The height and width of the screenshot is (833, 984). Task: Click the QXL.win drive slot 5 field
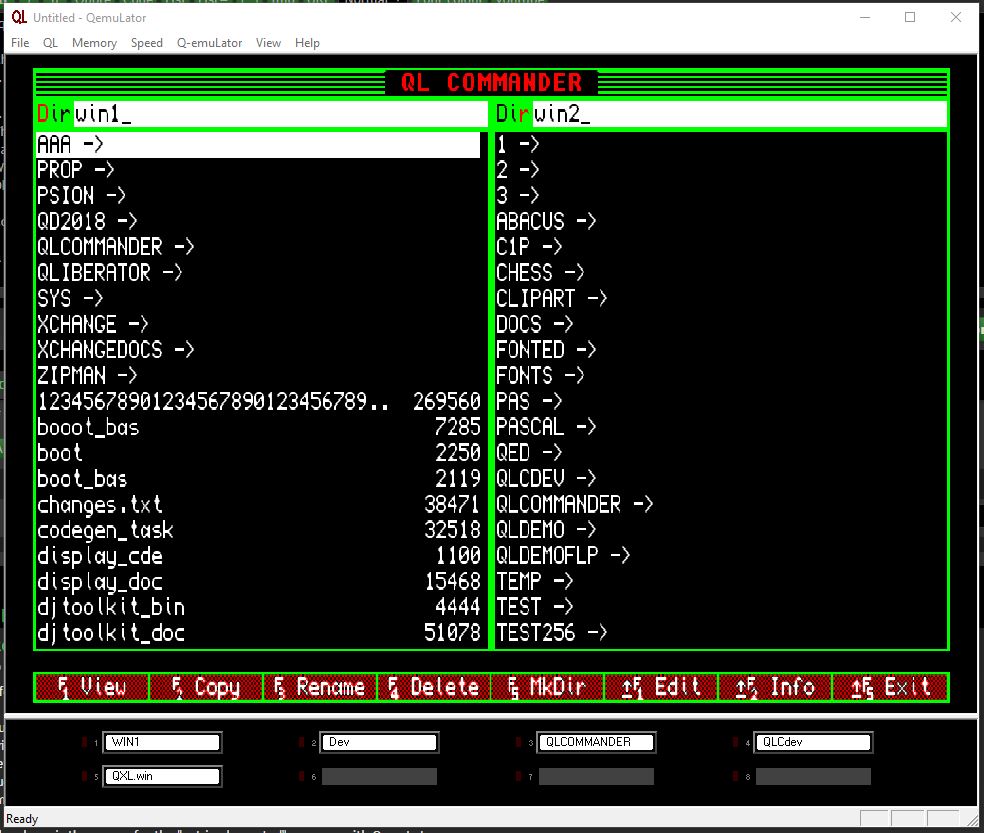coord(162,777)
